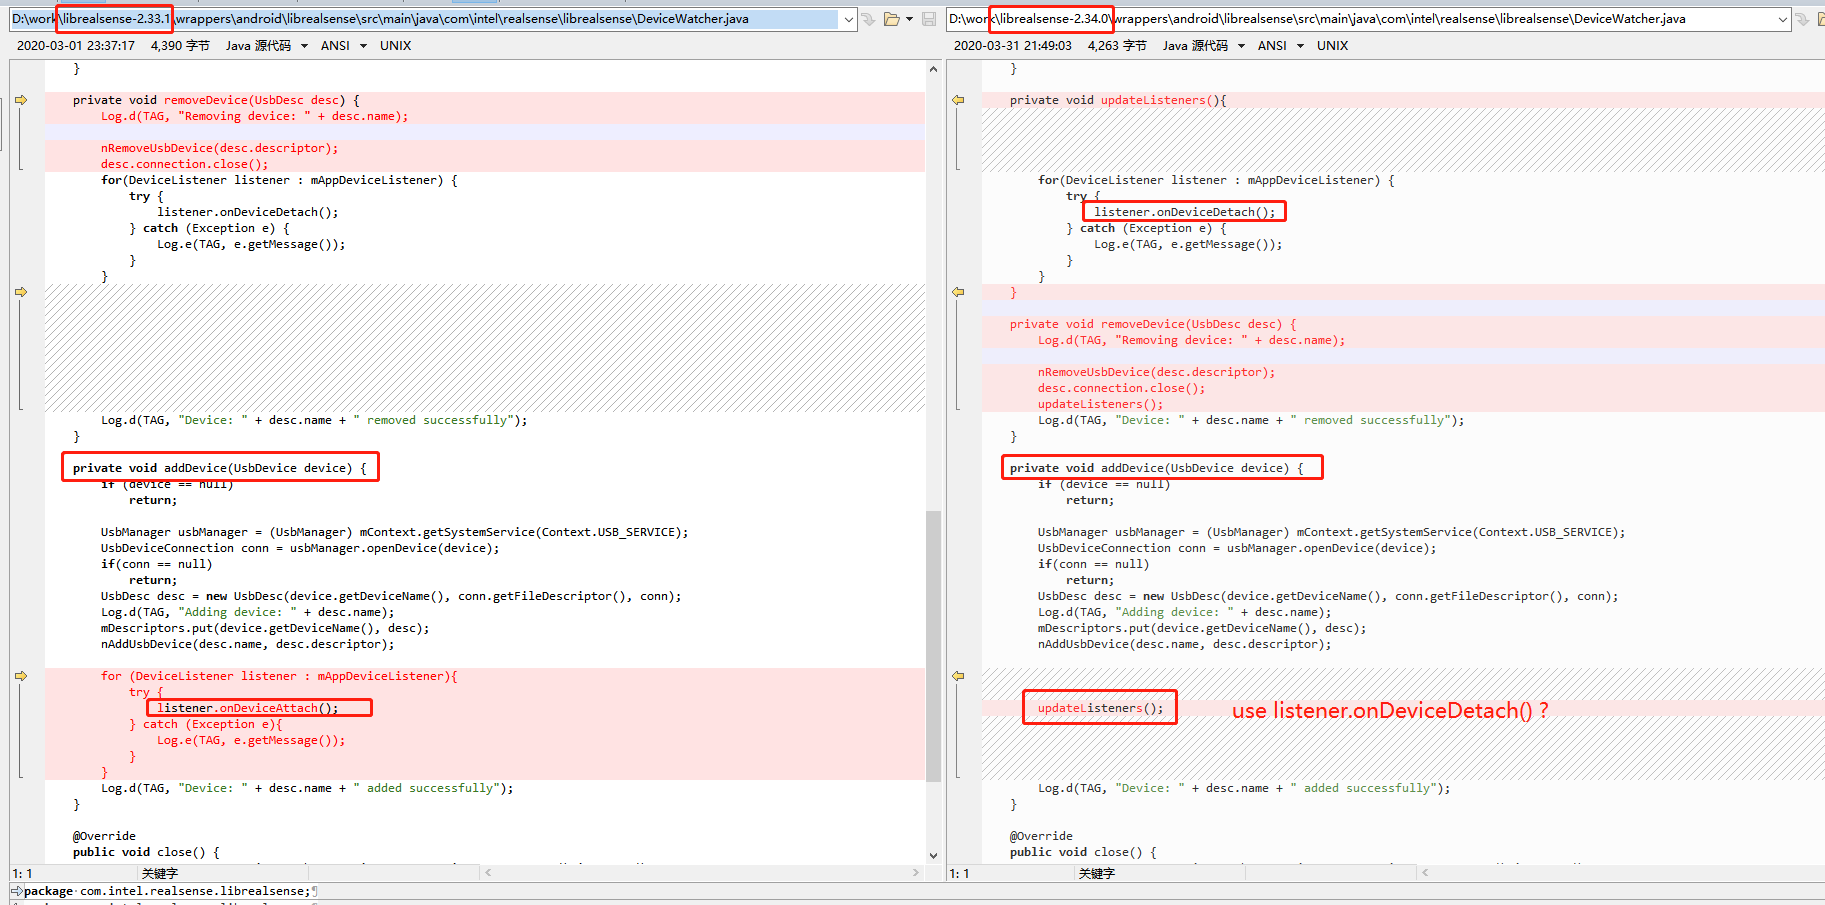Click right pane load/go arrow icon
Image resolution: width=1825 pixels, height=905 pixels.
pos(1802,19)
